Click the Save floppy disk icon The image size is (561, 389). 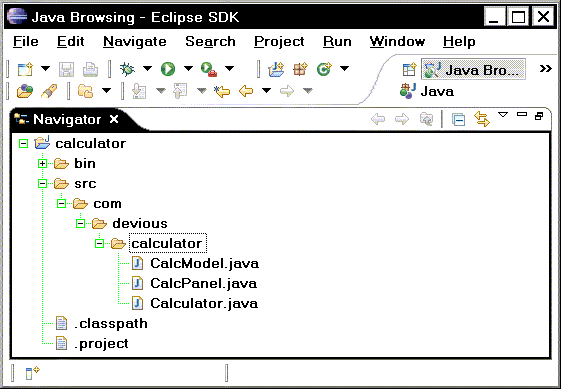(x=66, y=69)
